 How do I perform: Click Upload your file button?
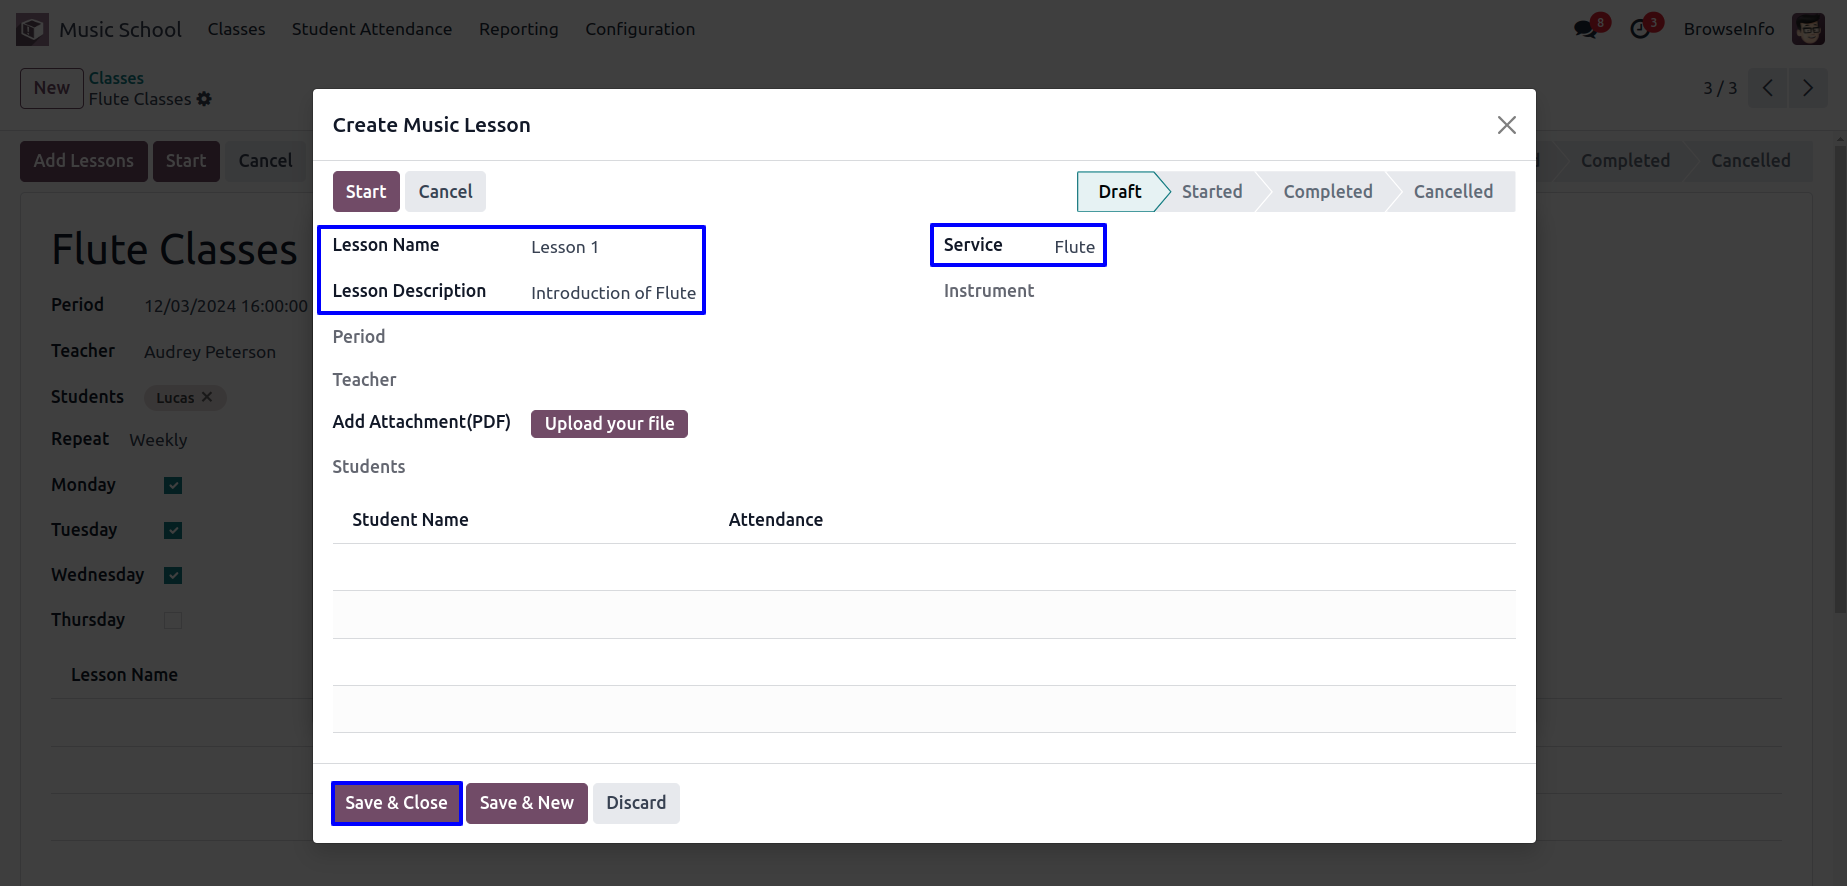pyautogui.click(x=609, y=424)
